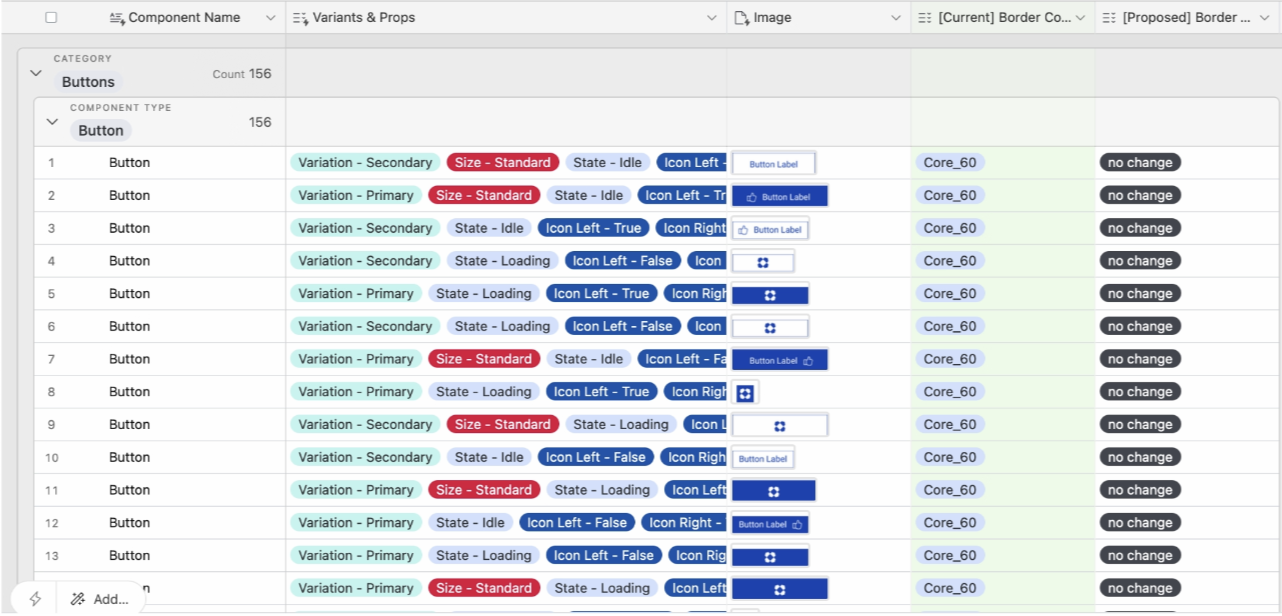Click the 'Icon Left - False' tag in row 6
This screenshot has width=1282, height=616.
click(622, 326)
